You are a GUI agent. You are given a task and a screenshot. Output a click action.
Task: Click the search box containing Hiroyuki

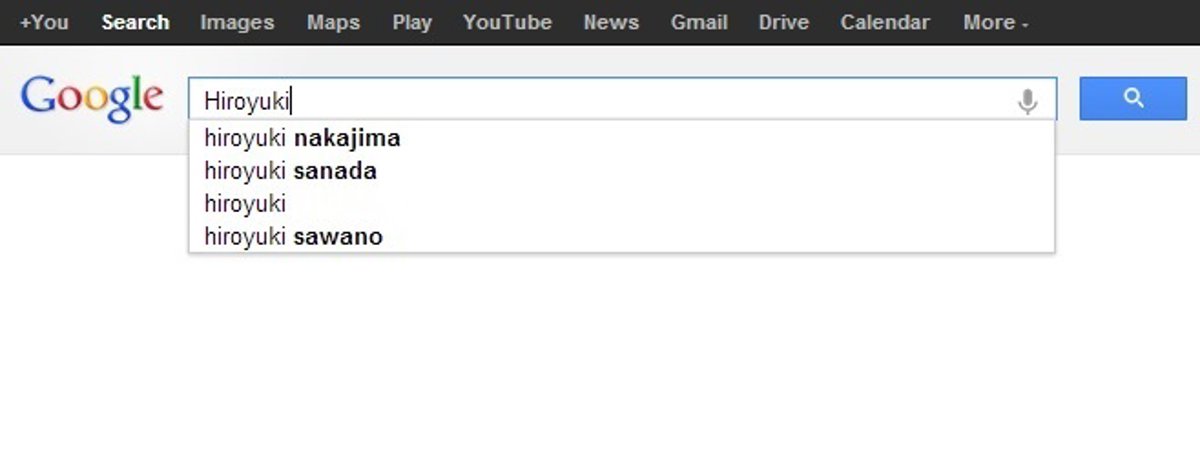[x=600, y=100]
